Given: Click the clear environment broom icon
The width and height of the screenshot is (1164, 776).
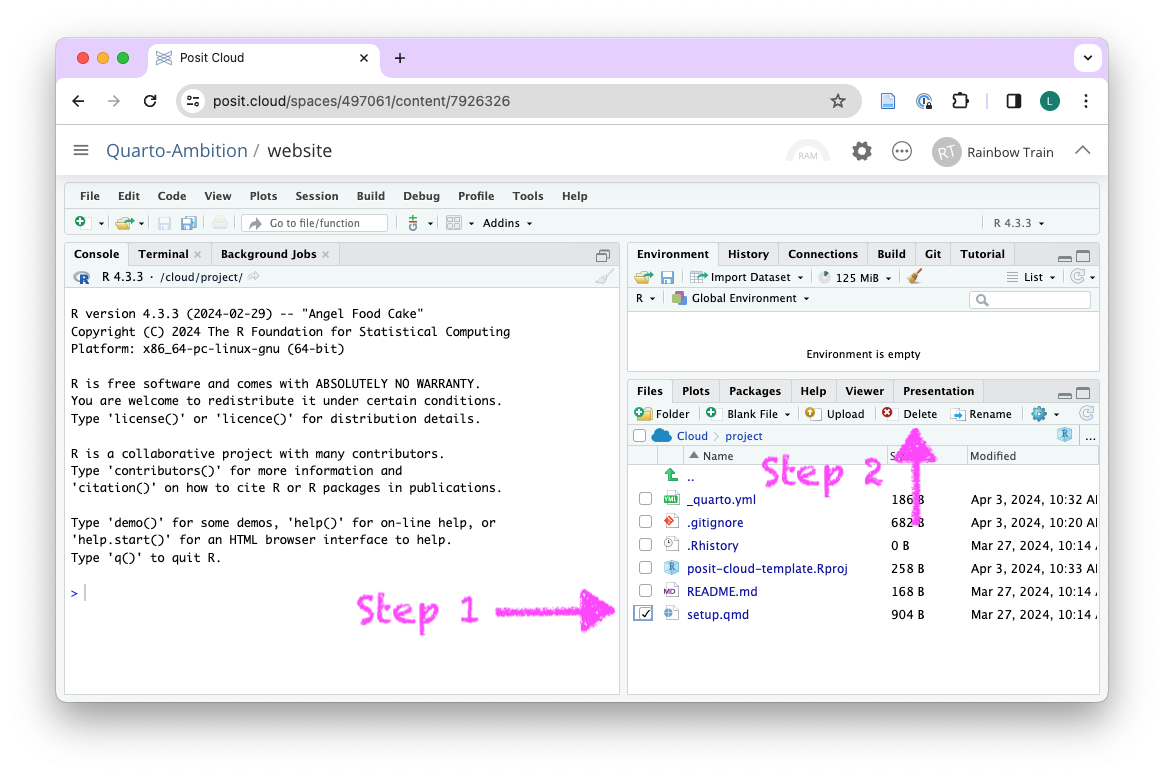Looking at the screenshot, I should coord(914,277).
